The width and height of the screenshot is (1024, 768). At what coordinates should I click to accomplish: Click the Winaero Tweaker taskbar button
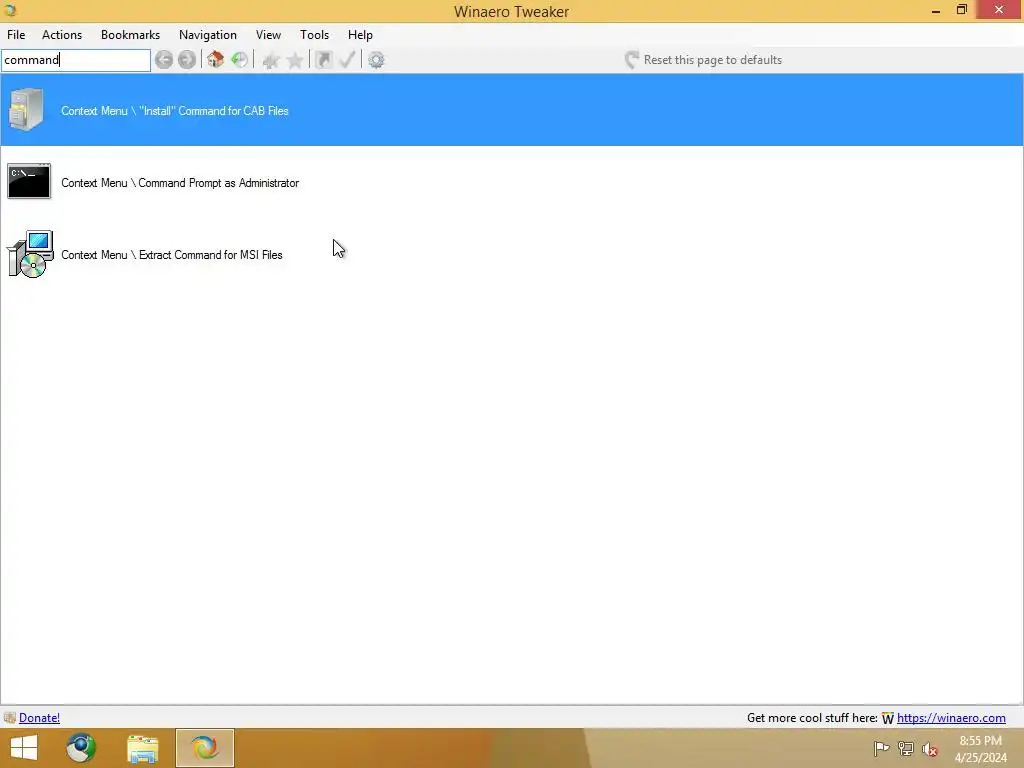pyautogui.click(x=204, y=748)
